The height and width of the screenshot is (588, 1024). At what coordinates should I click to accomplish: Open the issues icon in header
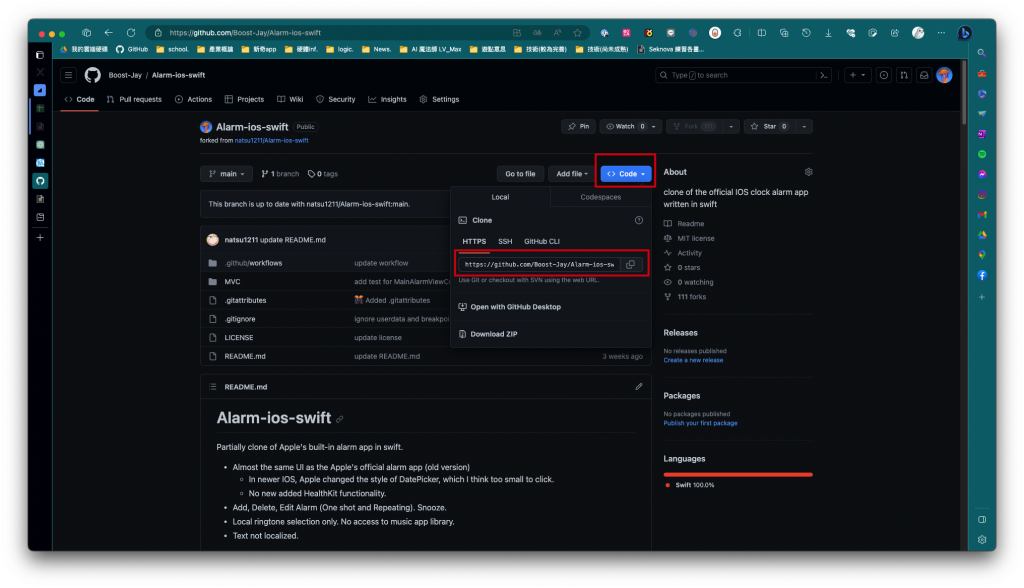(884, 75)
